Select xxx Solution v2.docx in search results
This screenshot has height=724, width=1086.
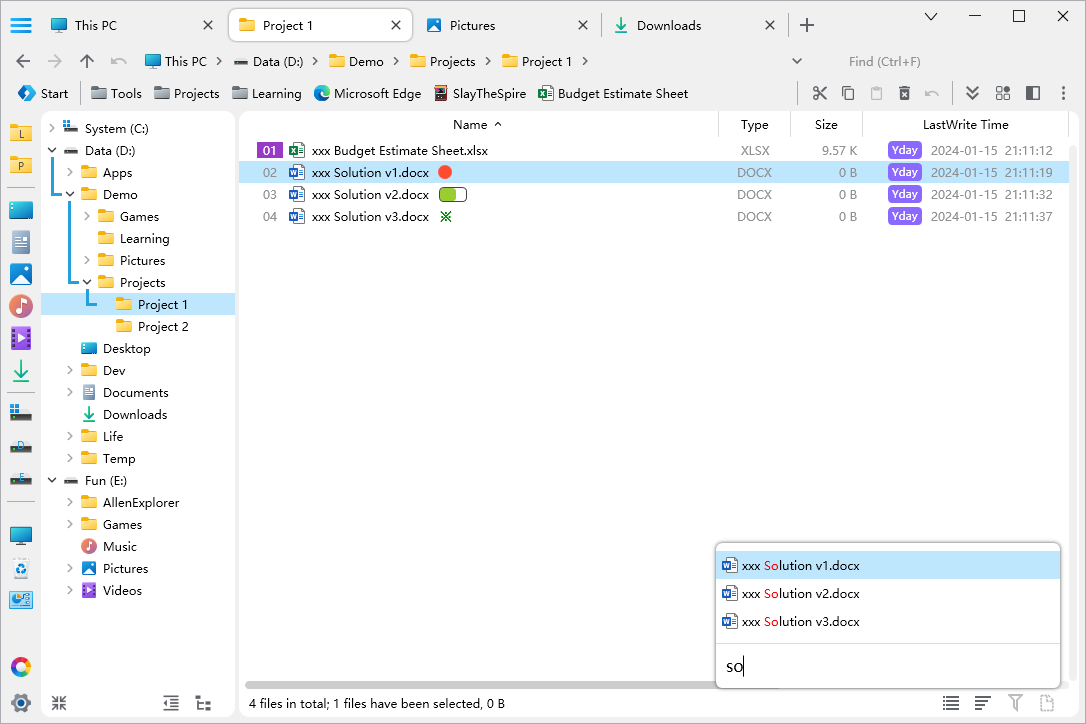[800, 594]
